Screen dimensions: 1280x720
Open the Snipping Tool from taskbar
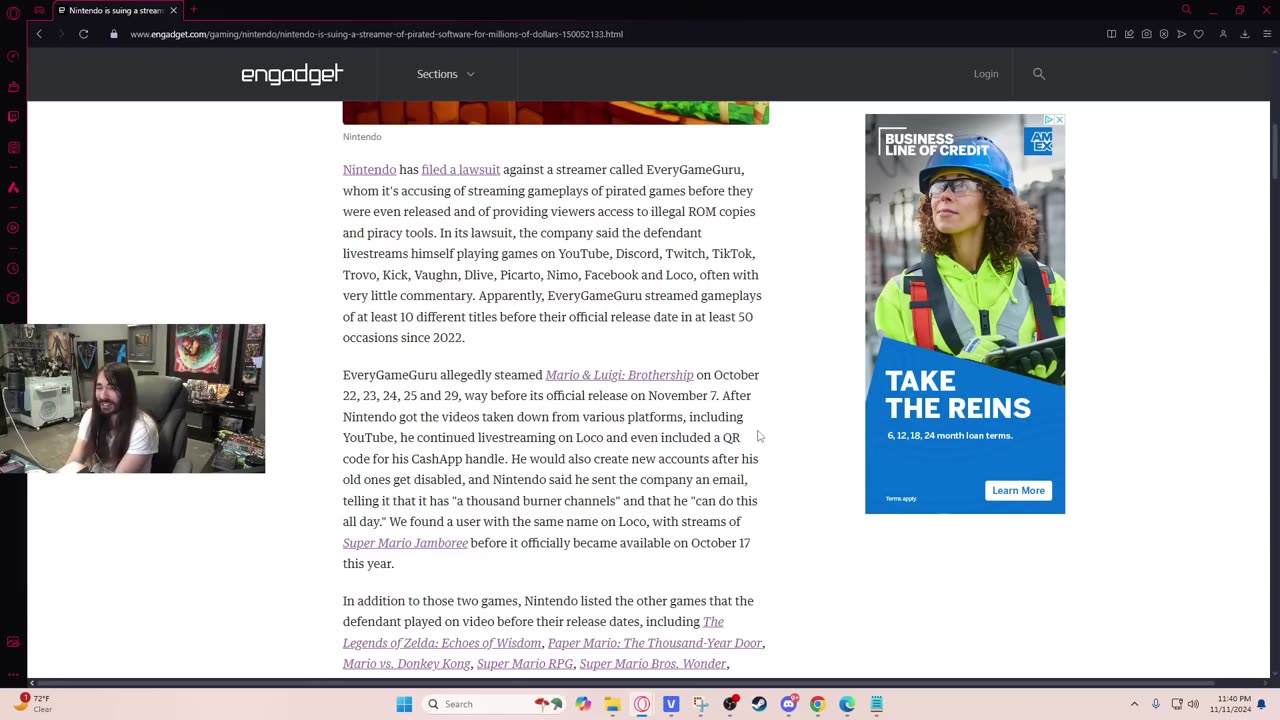point(700,704)
